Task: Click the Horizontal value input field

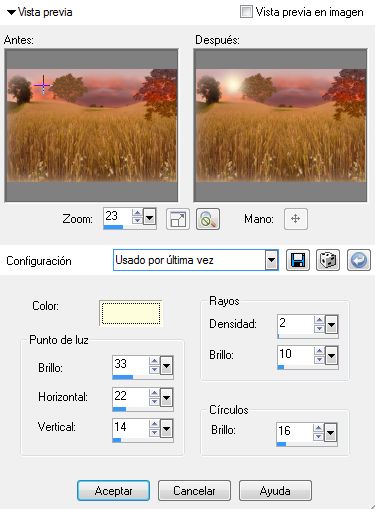Action: (x=130, y=396)
